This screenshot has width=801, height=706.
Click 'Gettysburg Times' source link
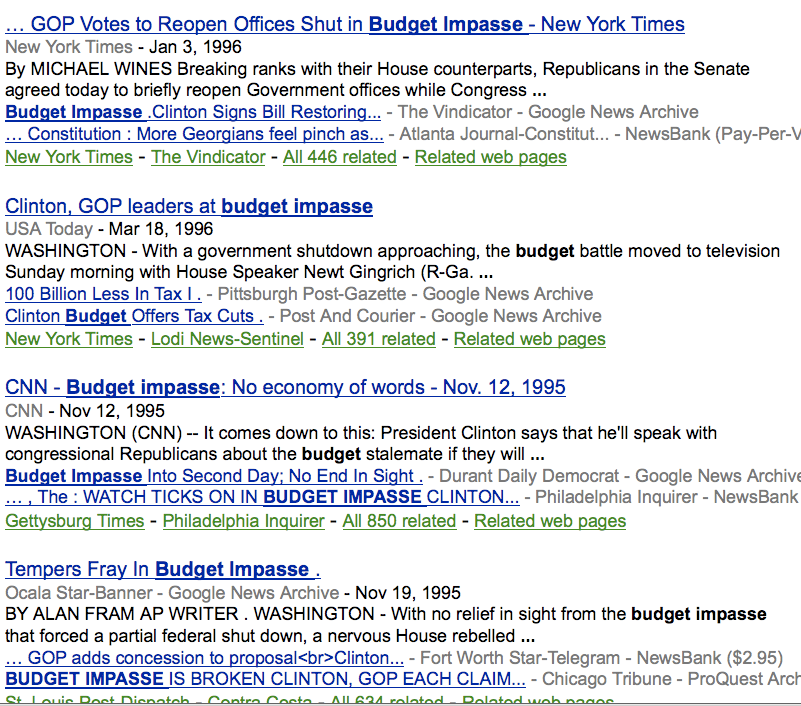click(75, 521)
